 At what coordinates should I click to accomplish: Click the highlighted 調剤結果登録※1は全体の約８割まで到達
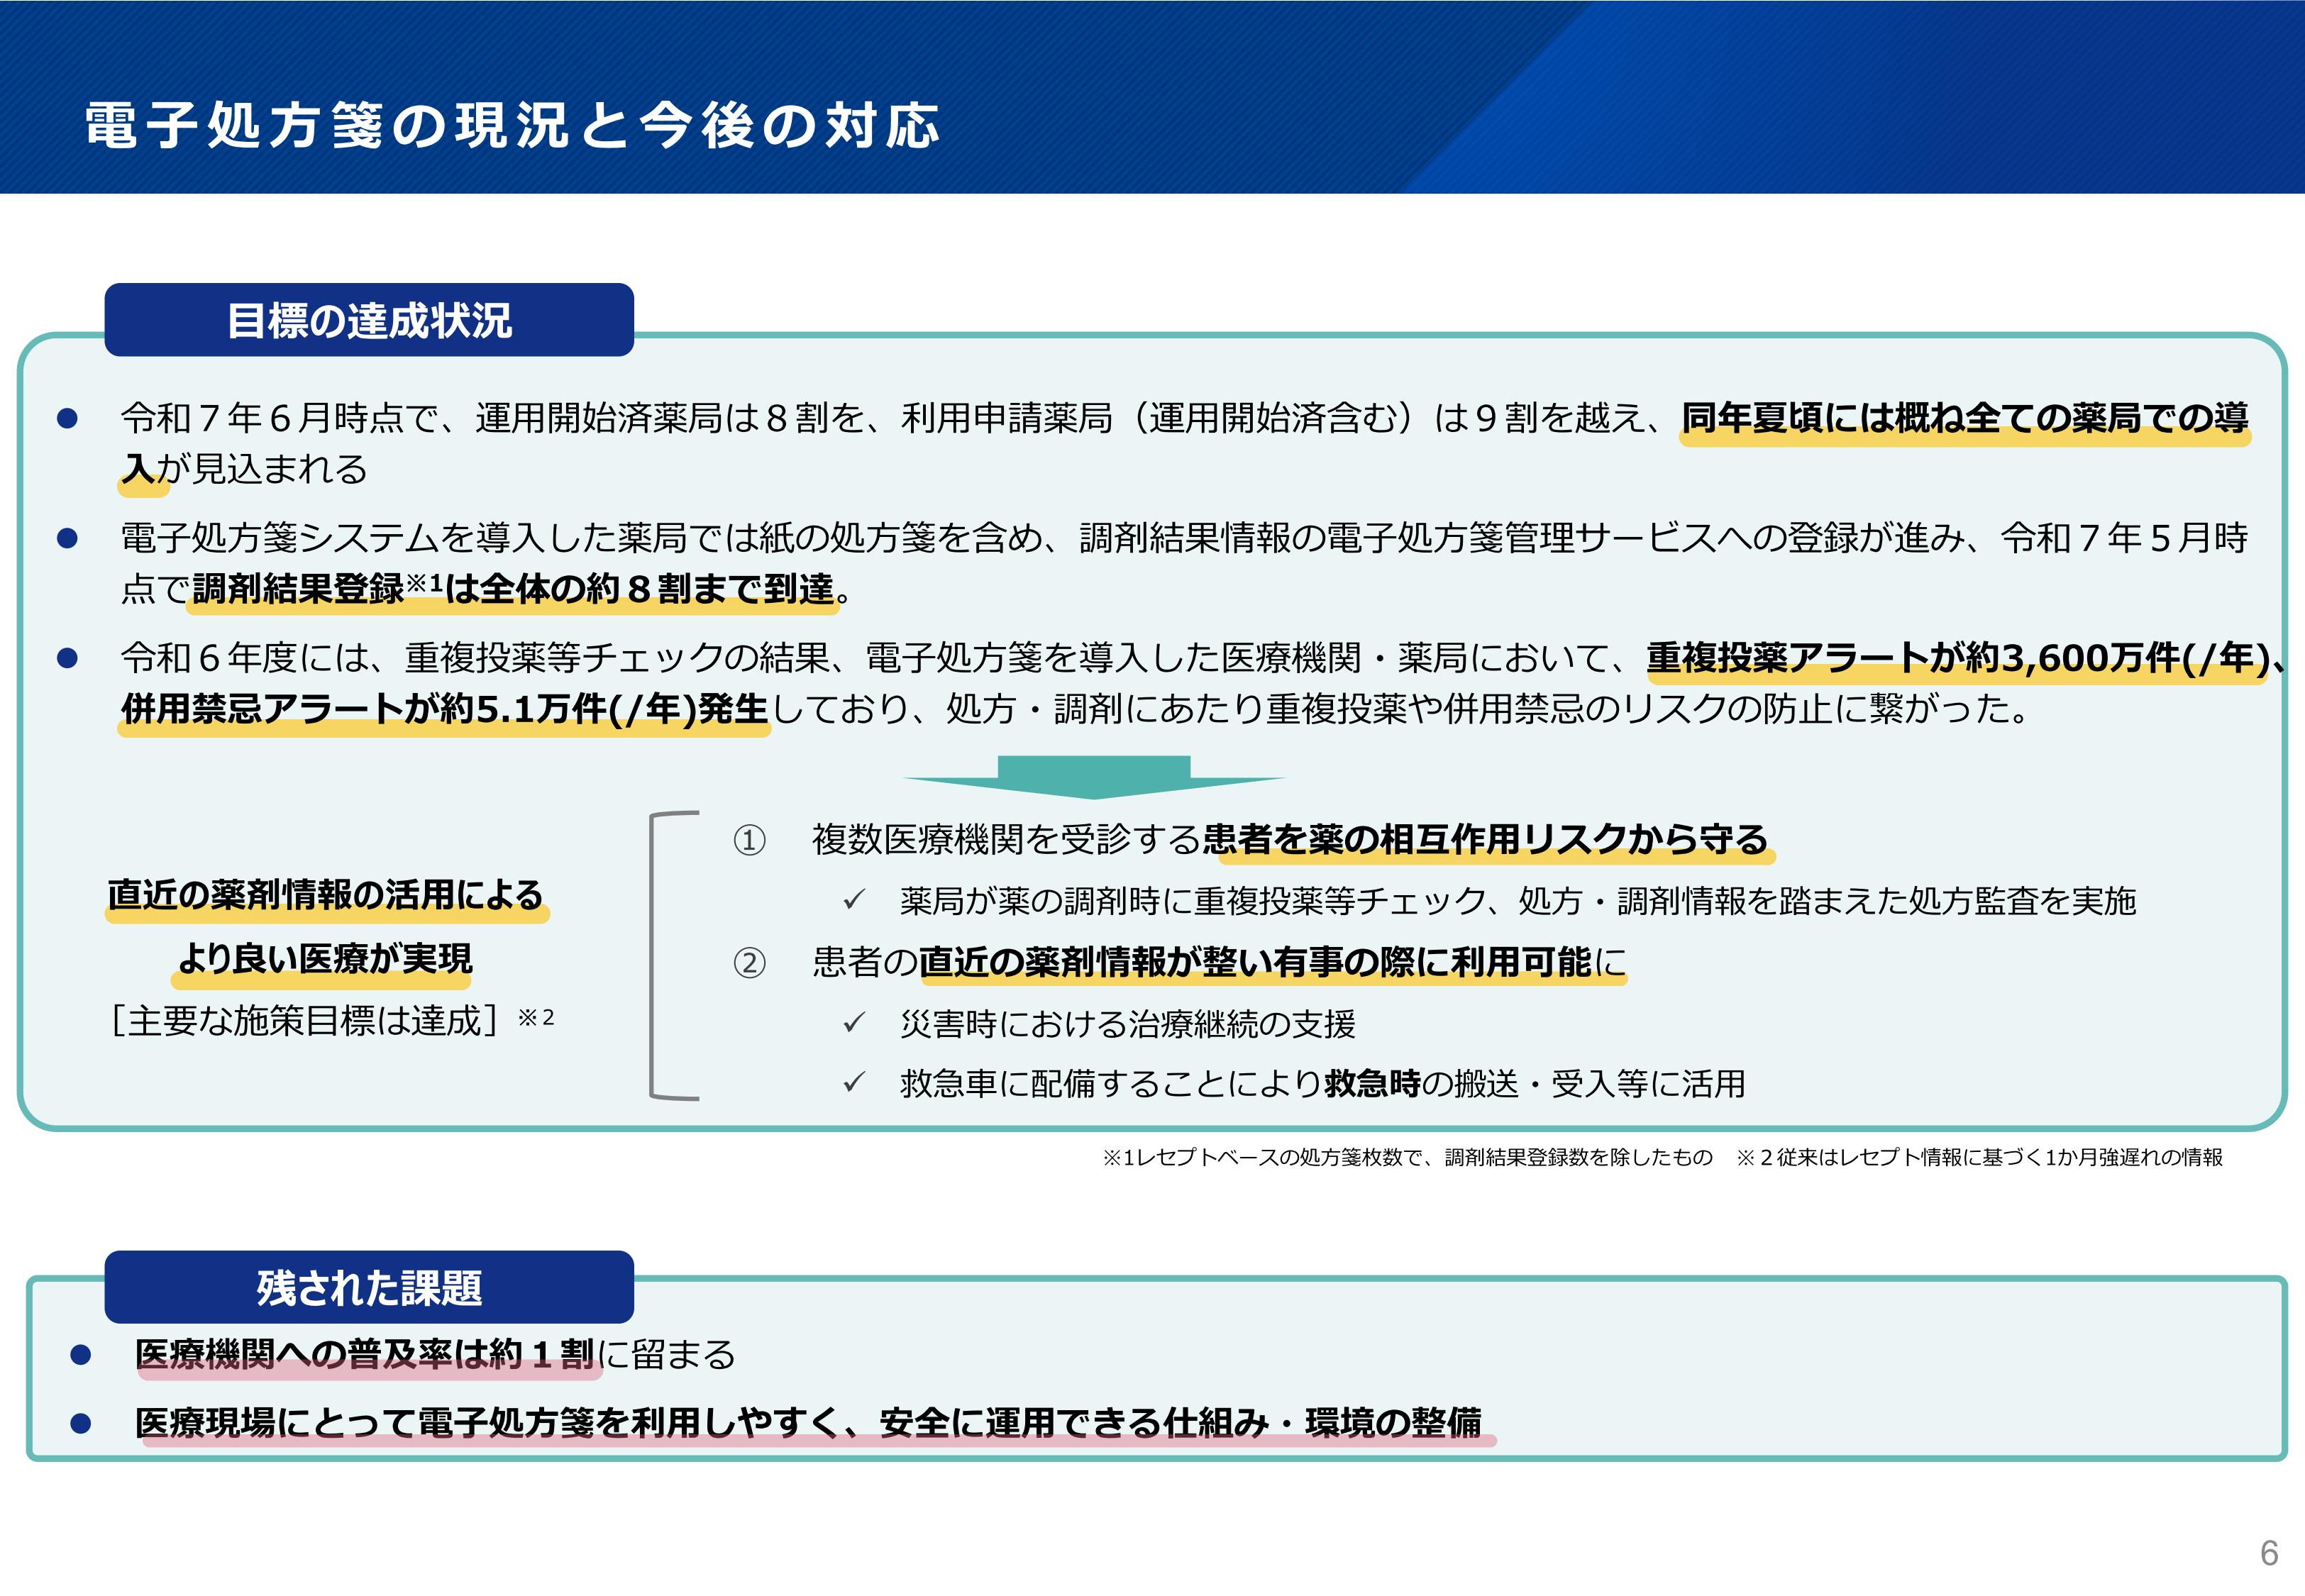(513, 590)
